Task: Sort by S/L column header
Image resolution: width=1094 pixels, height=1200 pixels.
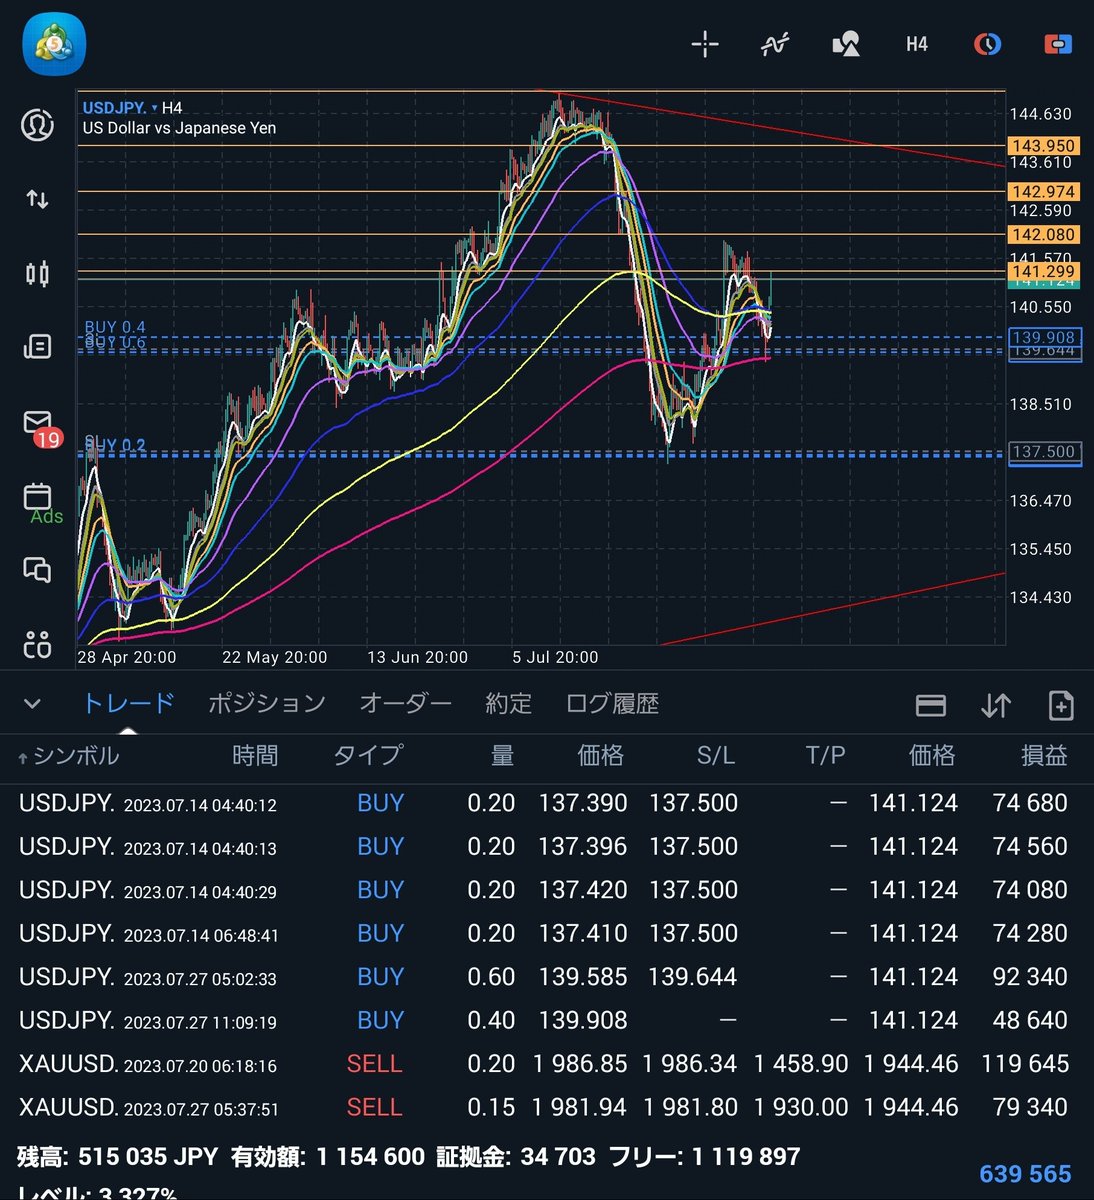Action: click(x=715, y=755)
